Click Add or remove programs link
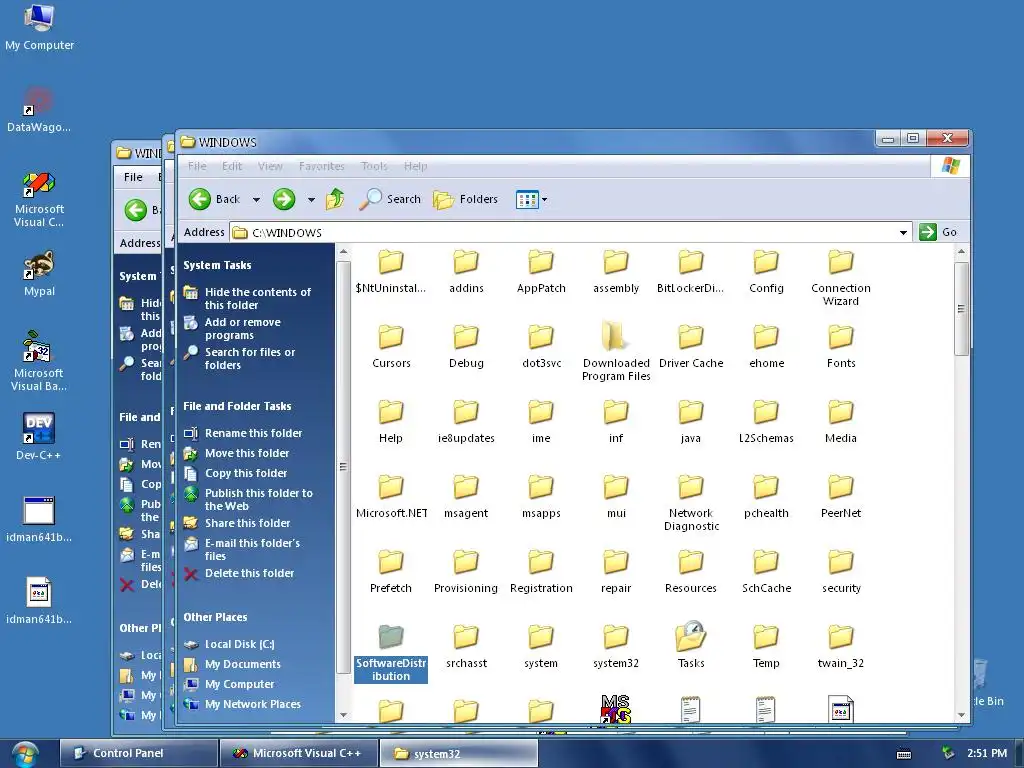This screenshot has height=768, width=1024. click(x=243, y=328)
